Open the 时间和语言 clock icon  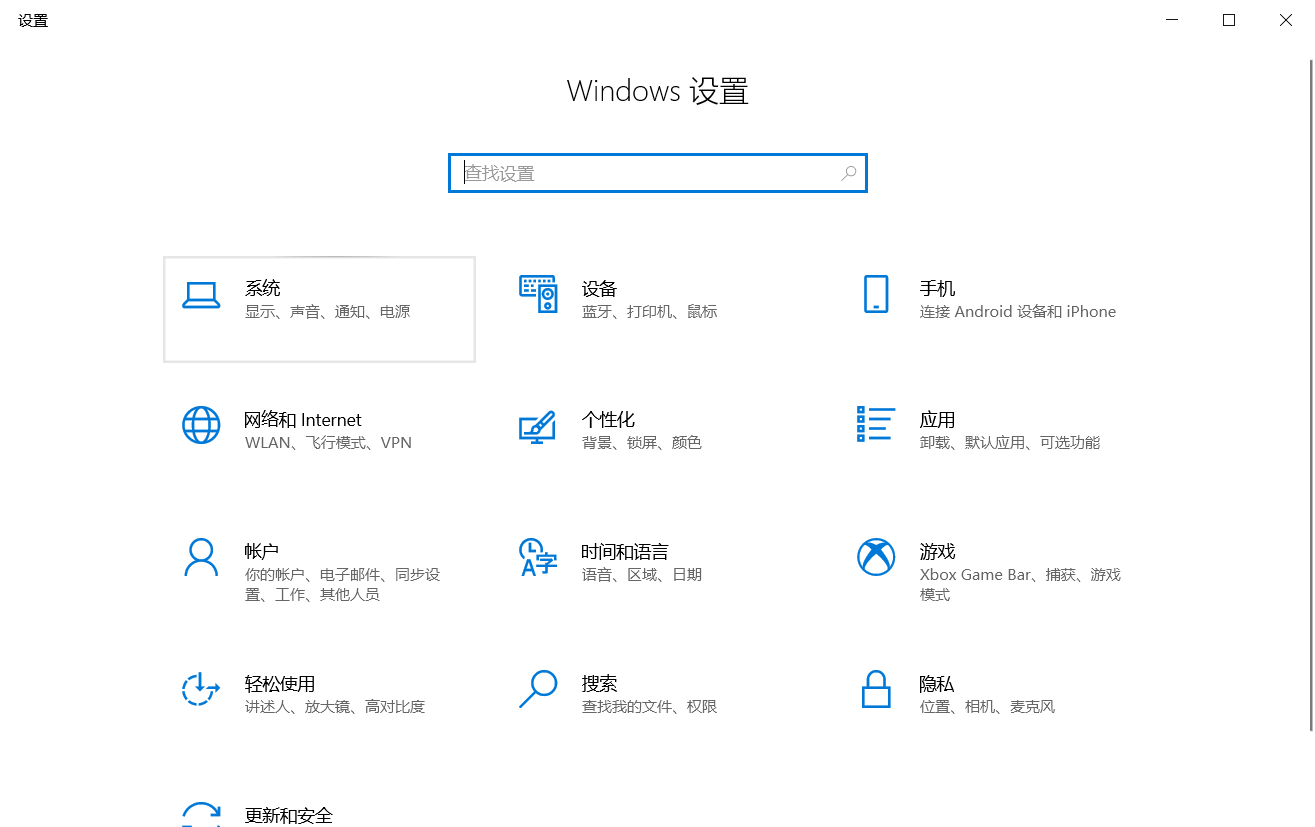pos(538,557)
